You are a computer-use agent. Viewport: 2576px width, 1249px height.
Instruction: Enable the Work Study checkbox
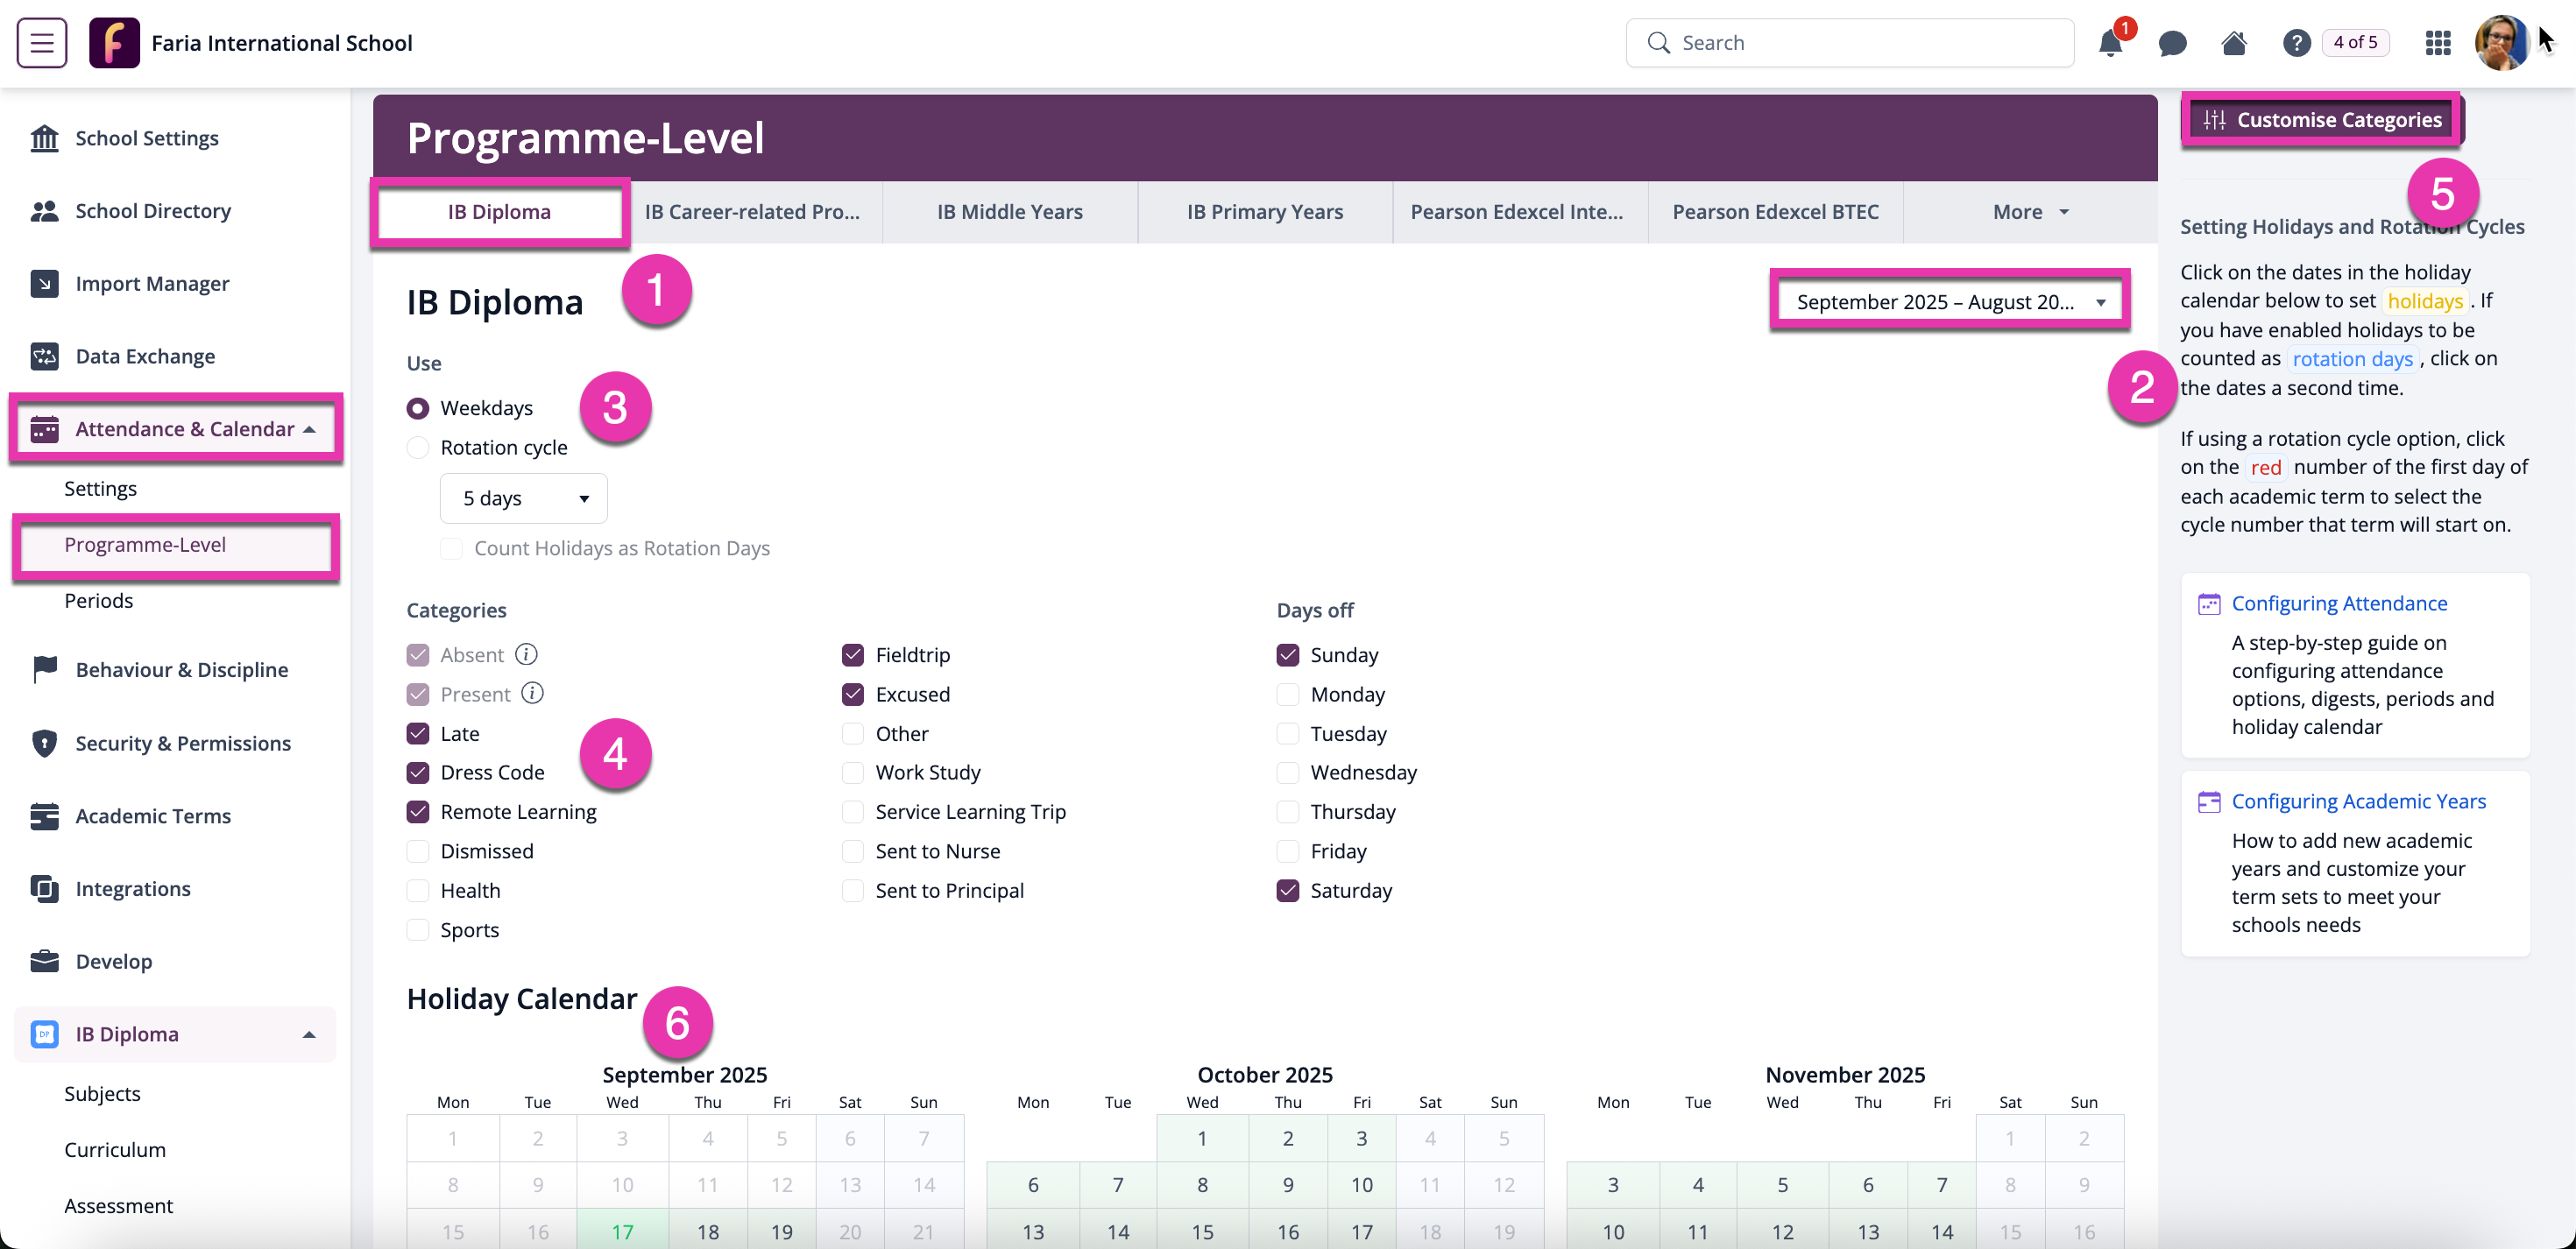(853, 773)
